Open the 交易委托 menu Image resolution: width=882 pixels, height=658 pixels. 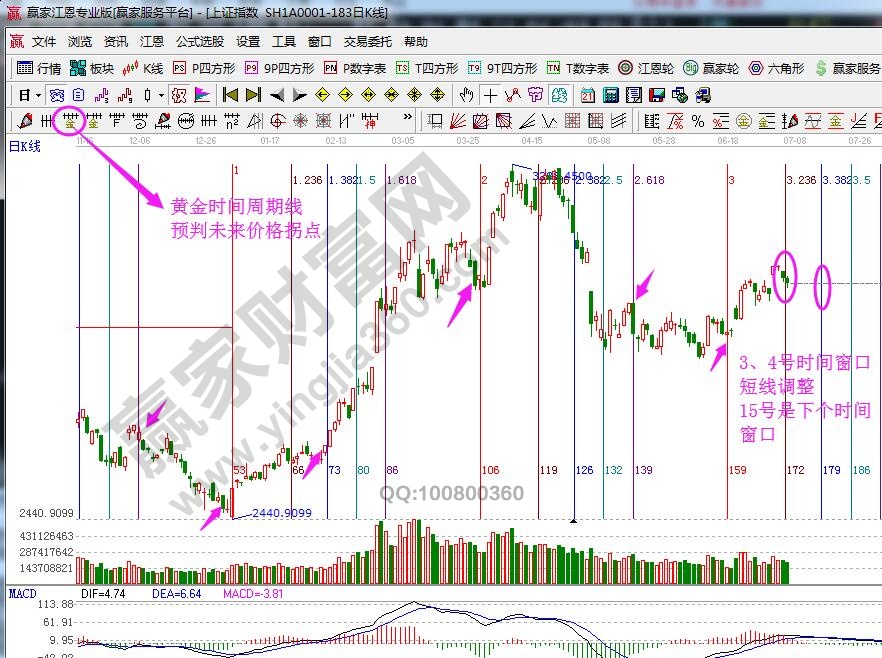[365, 42]
